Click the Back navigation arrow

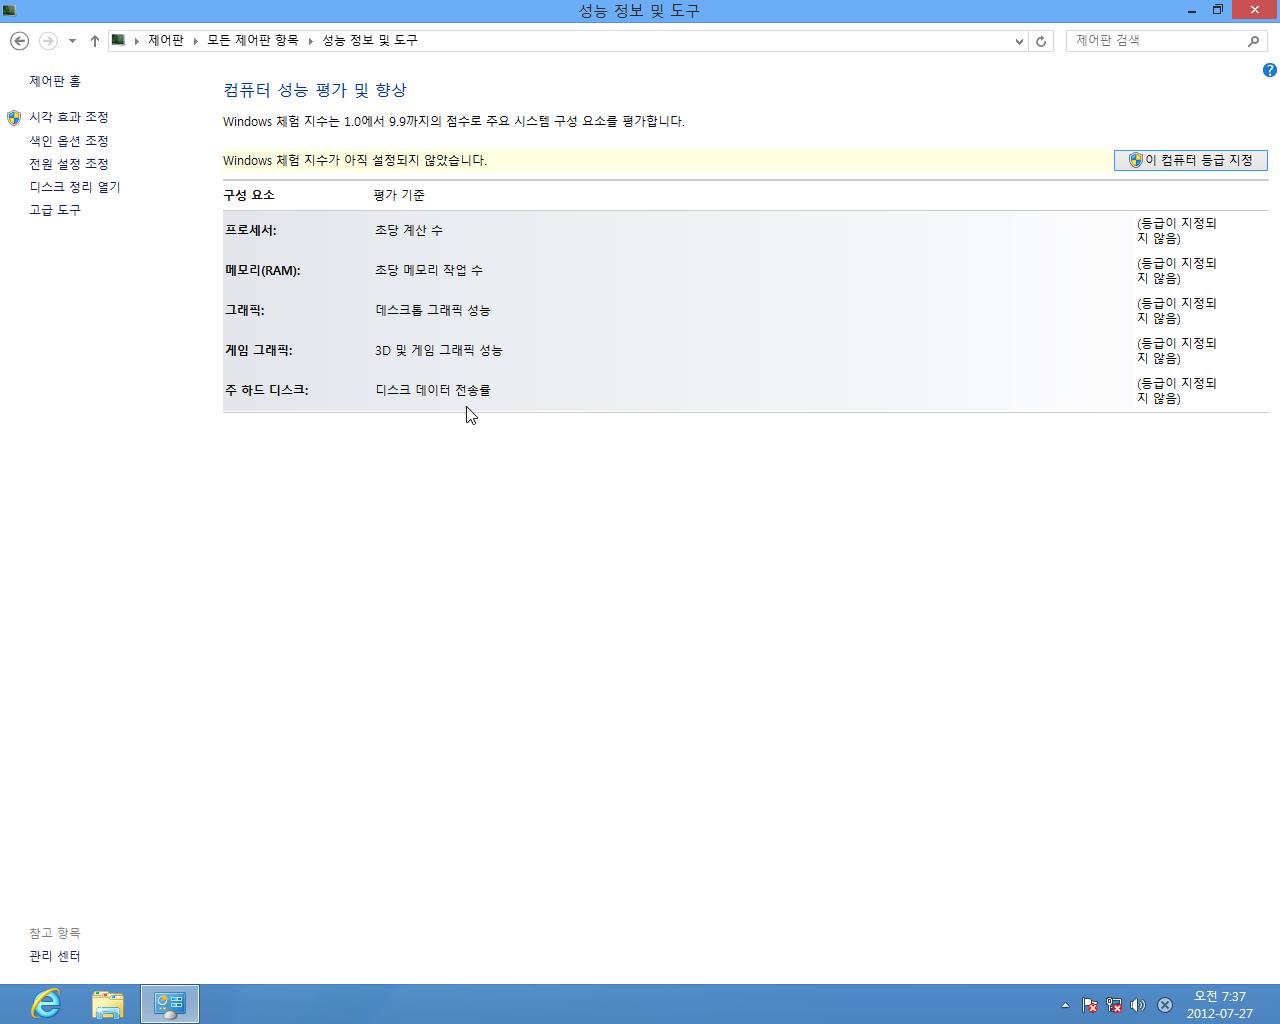19,41
